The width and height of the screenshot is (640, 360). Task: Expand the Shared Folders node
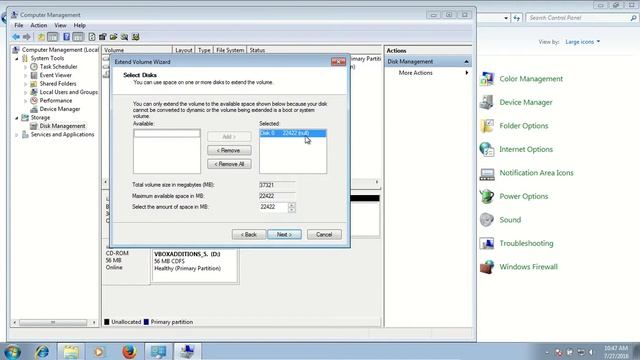(26, 84)
